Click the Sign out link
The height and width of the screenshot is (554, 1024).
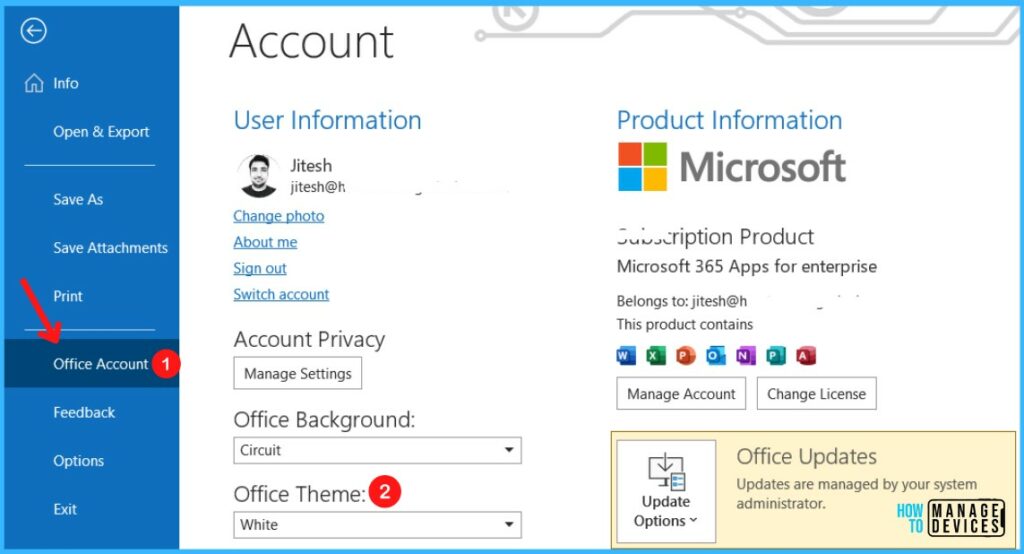click(x=260, y=268)
